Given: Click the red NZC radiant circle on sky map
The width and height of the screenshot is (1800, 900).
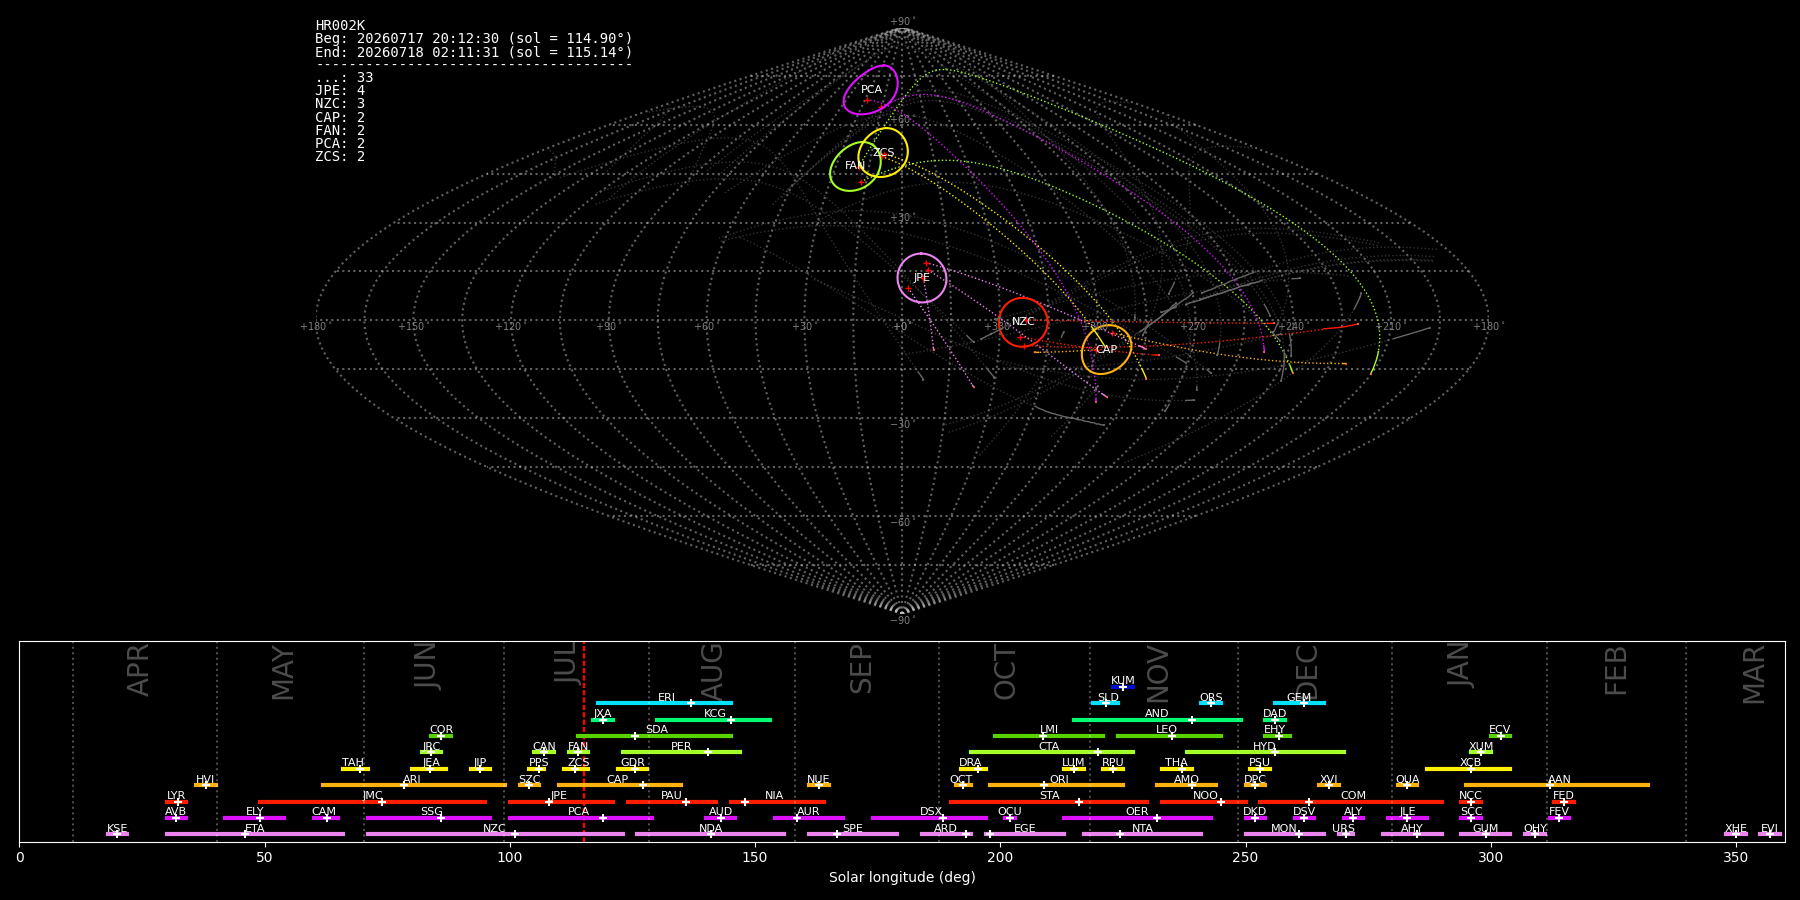Looking at the screenshot, I should click(1023, 322).
